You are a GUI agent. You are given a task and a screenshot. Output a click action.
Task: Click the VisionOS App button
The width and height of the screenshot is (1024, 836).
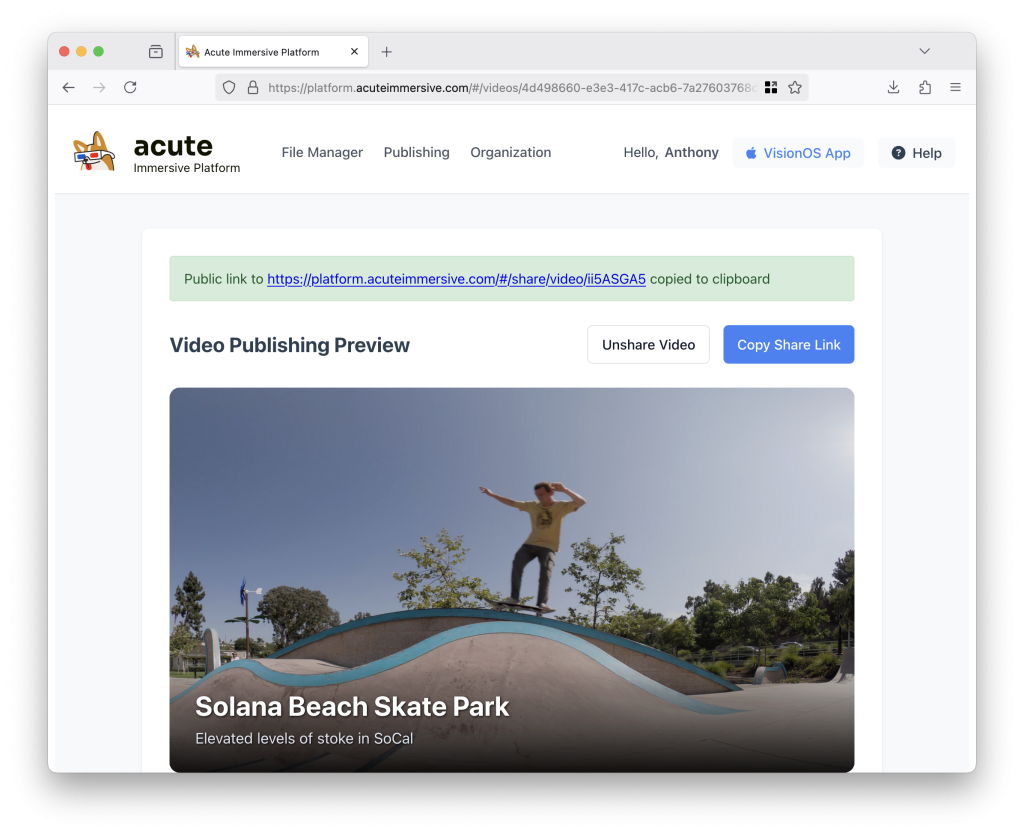pyautogui.click(x=798, y=153)
